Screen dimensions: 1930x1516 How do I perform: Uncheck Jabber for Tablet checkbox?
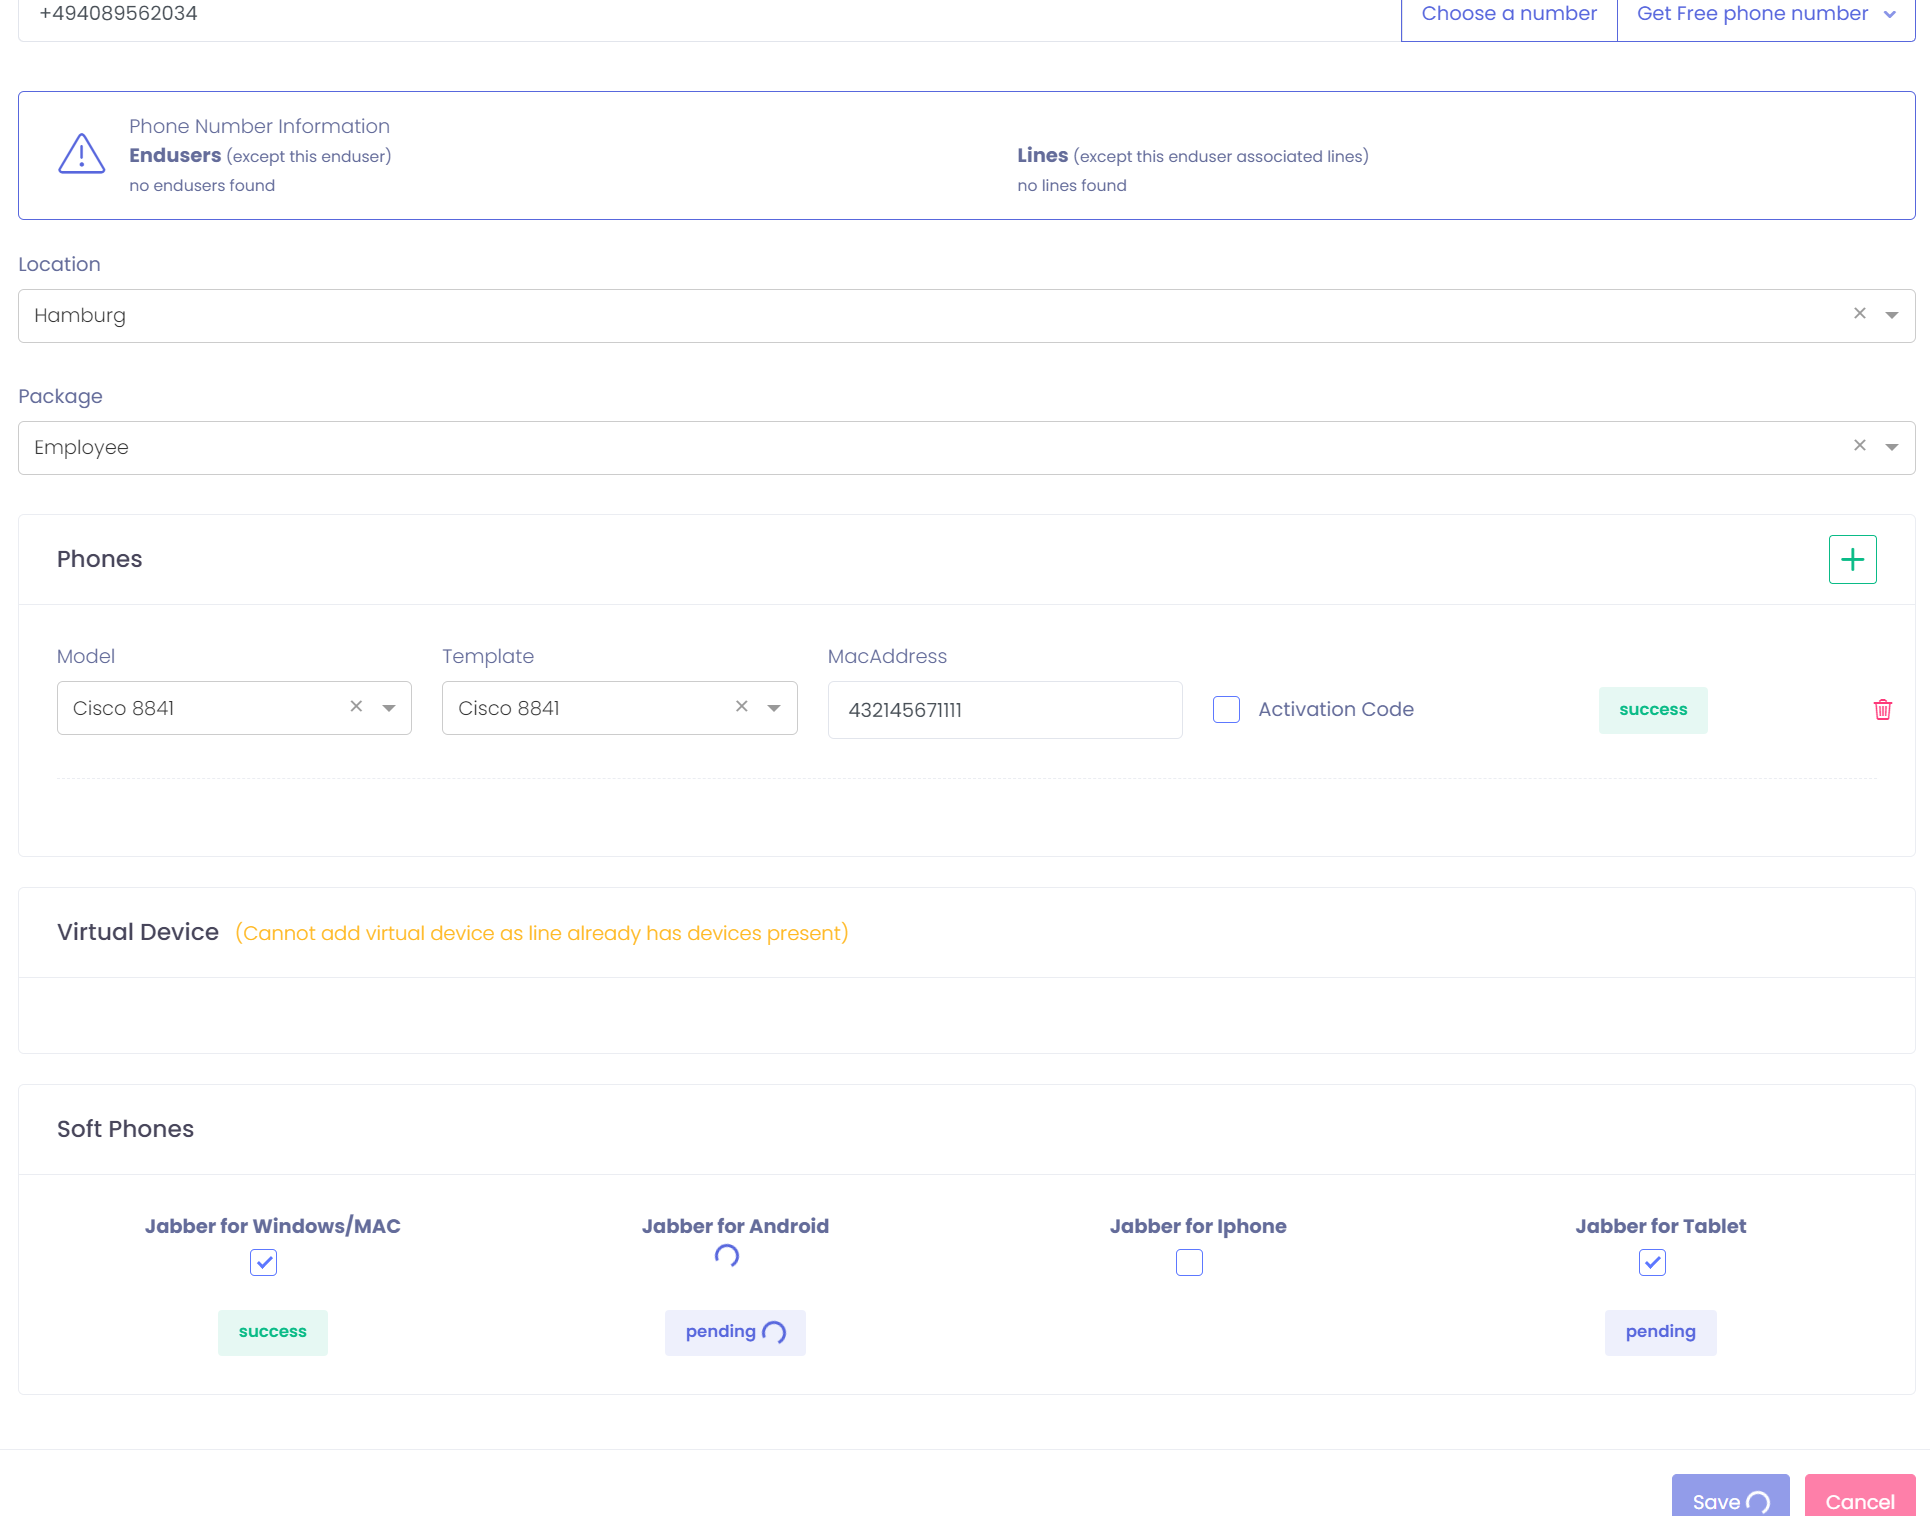coord(1652,1263)
